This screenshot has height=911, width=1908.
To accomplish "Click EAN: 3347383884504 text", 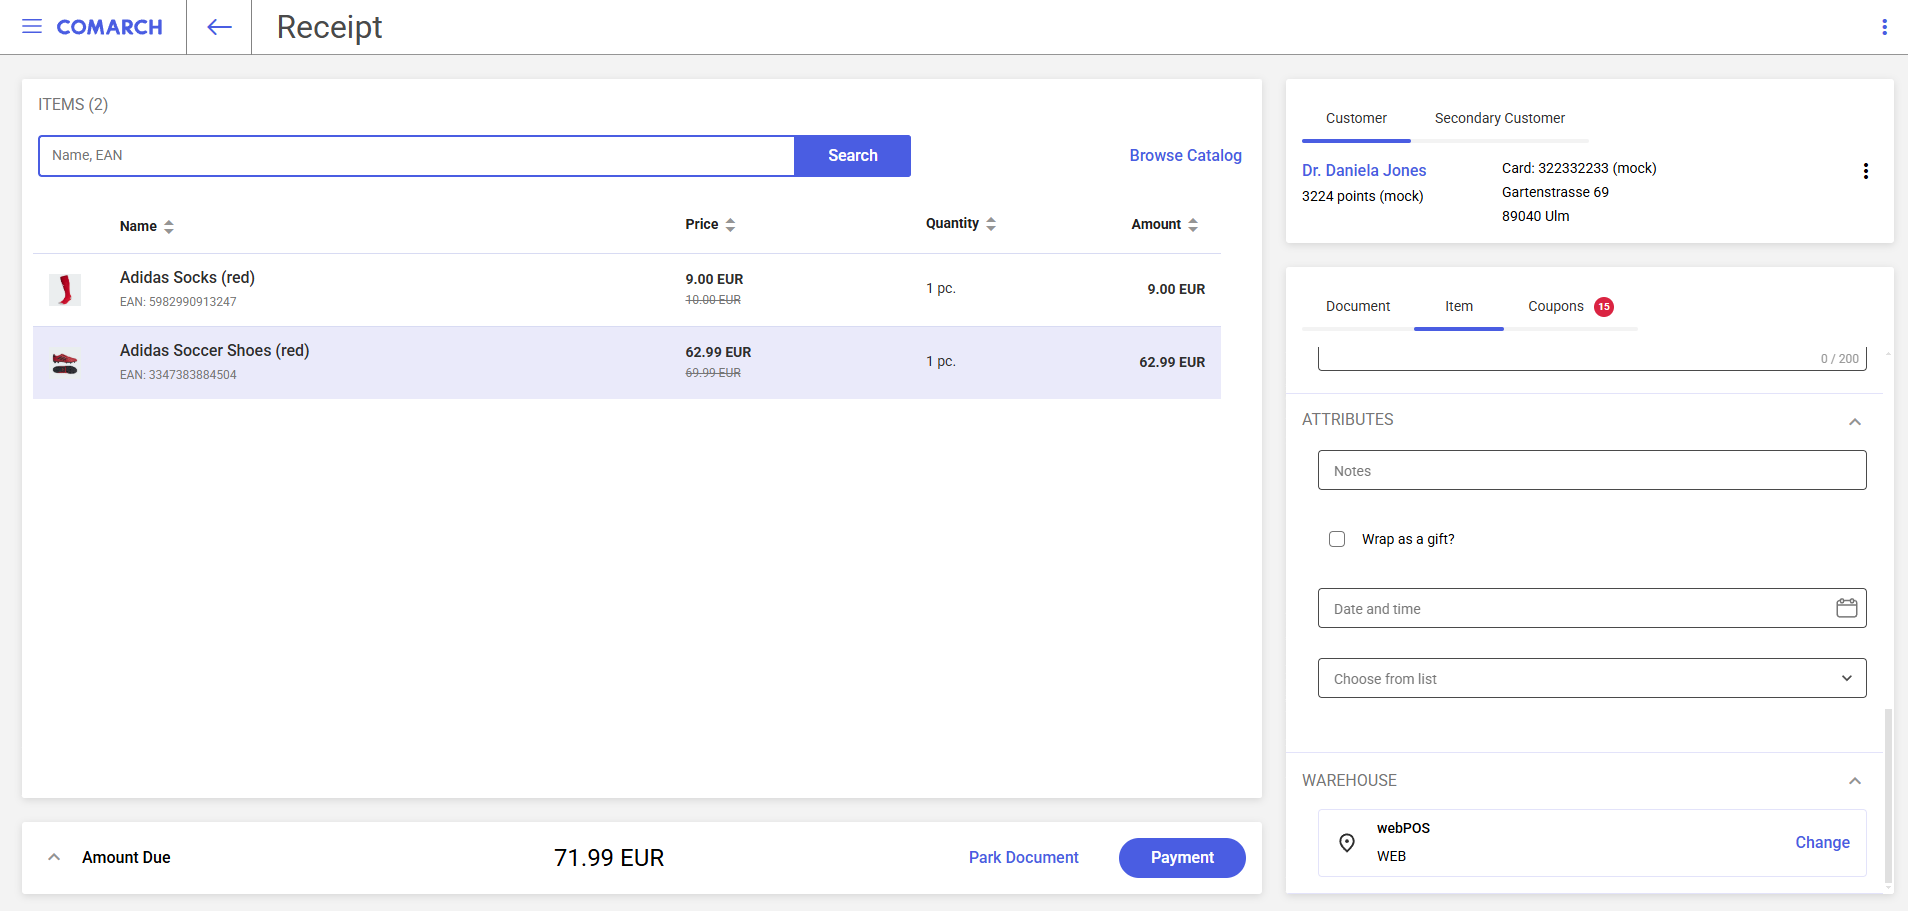I will coord(178,375).
